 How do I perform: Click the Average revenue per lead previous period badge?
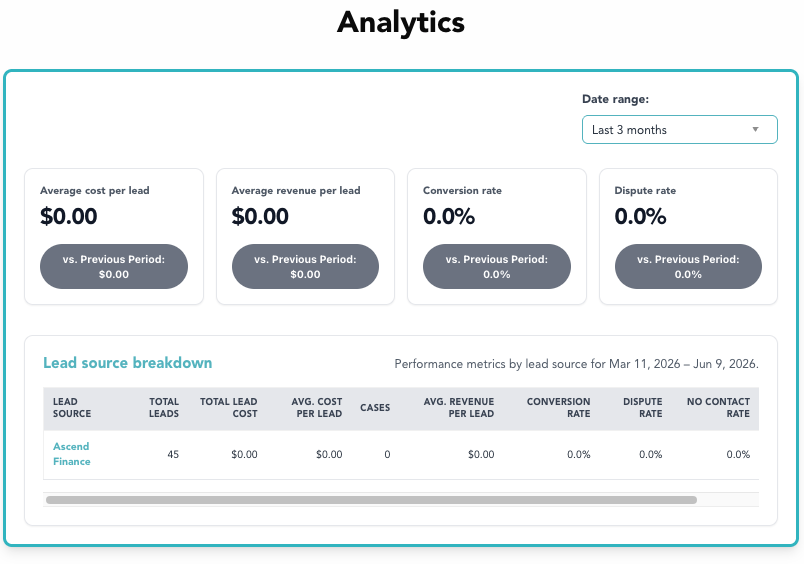306,267
